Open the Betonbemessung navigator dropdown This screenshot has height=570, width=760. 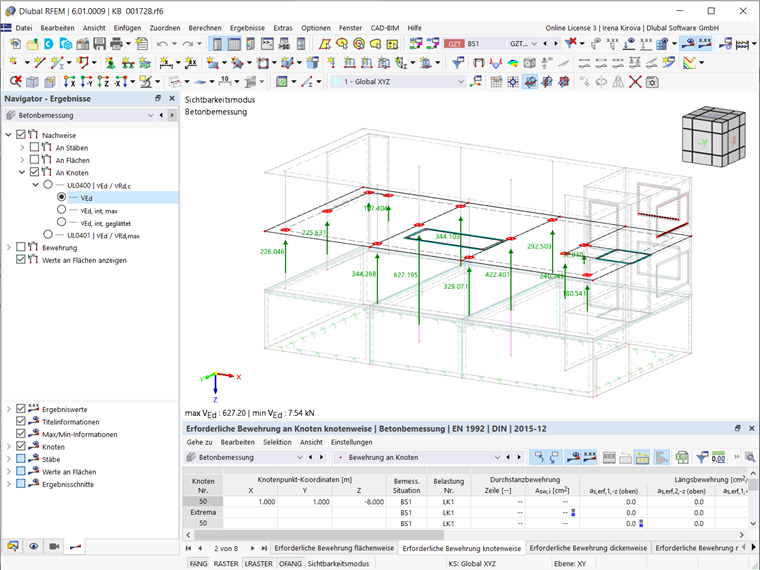150,115
